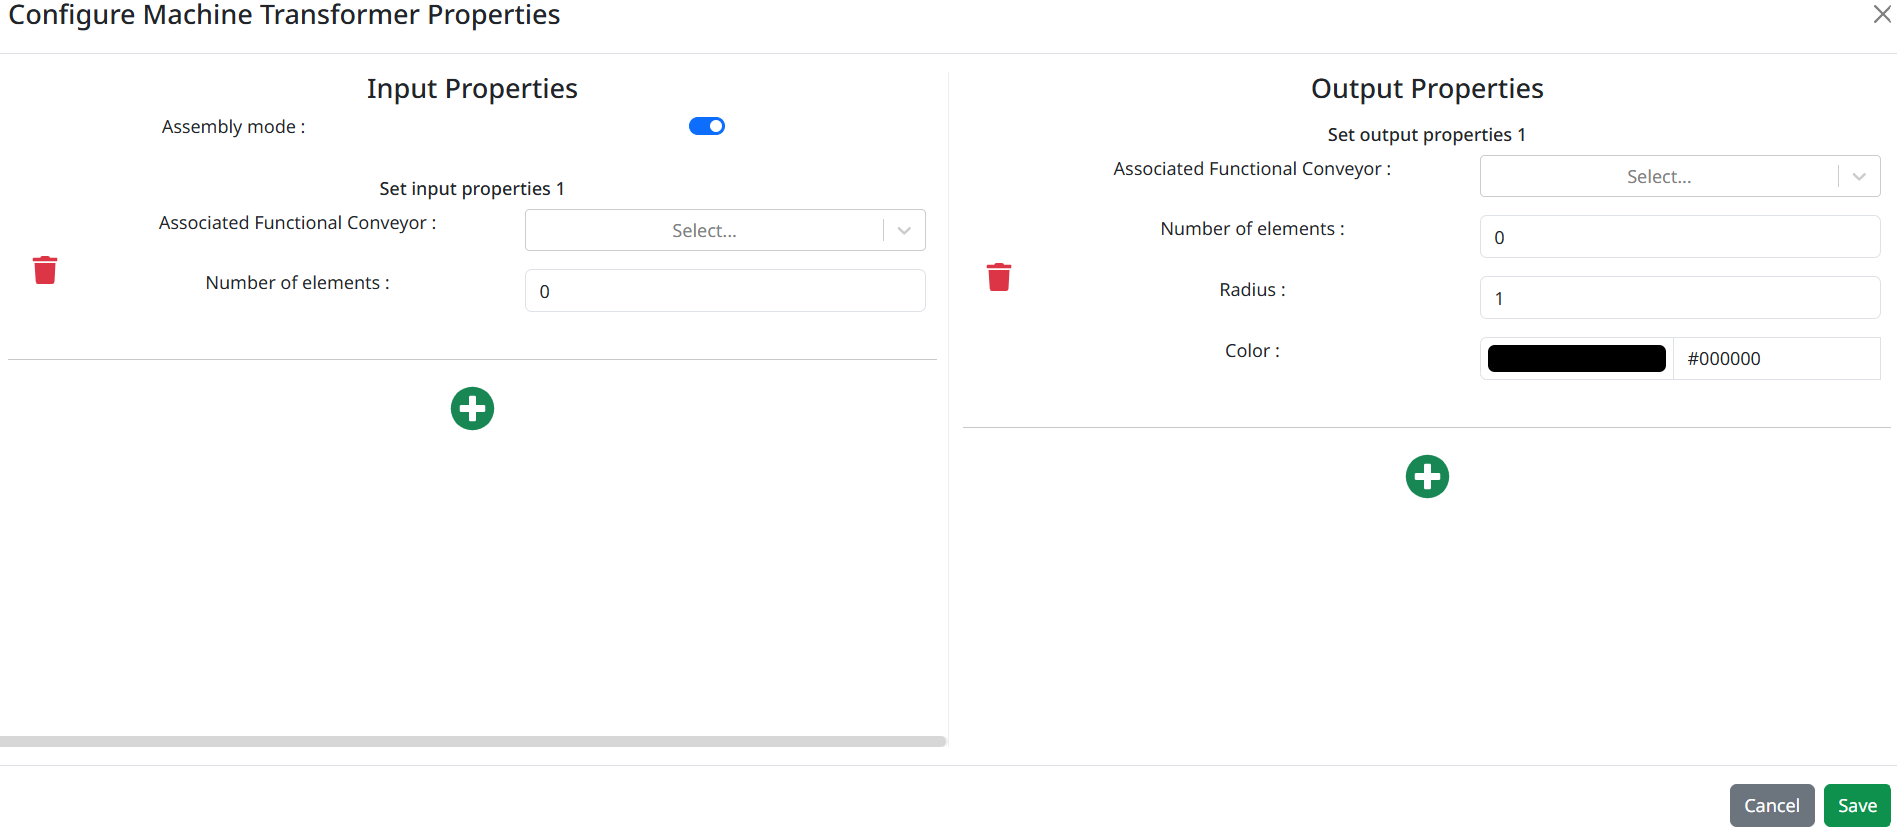Close the Configure Machine Transformer Properties dialog
Screen dimensions: 1897x832
point(1881,14)
